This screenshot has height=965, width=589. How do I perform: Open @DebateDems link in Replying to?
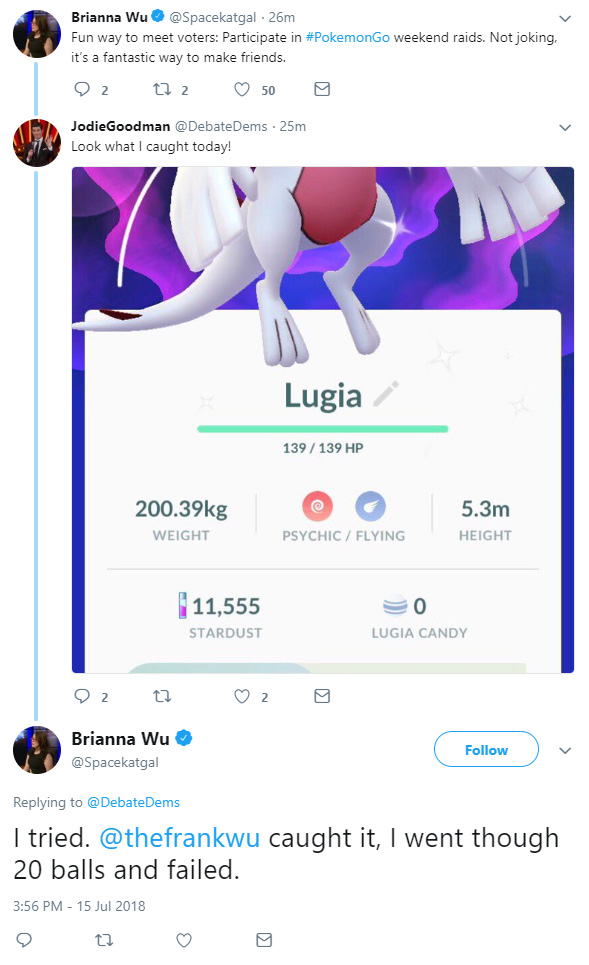[134, 803]
